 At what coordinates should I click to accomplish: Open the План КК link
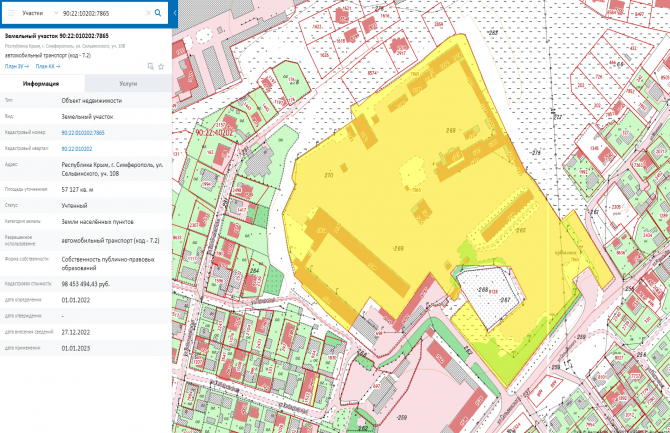(x=48, y=66)
